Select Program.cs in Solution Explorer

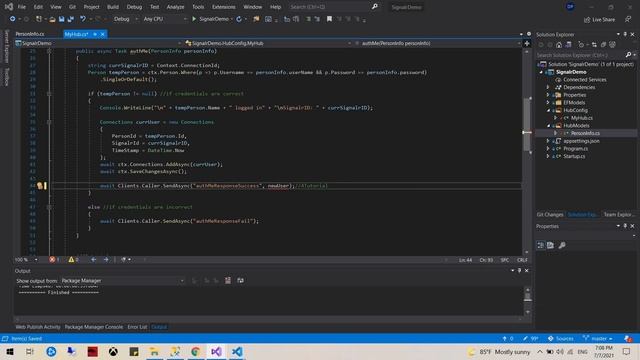575,149
